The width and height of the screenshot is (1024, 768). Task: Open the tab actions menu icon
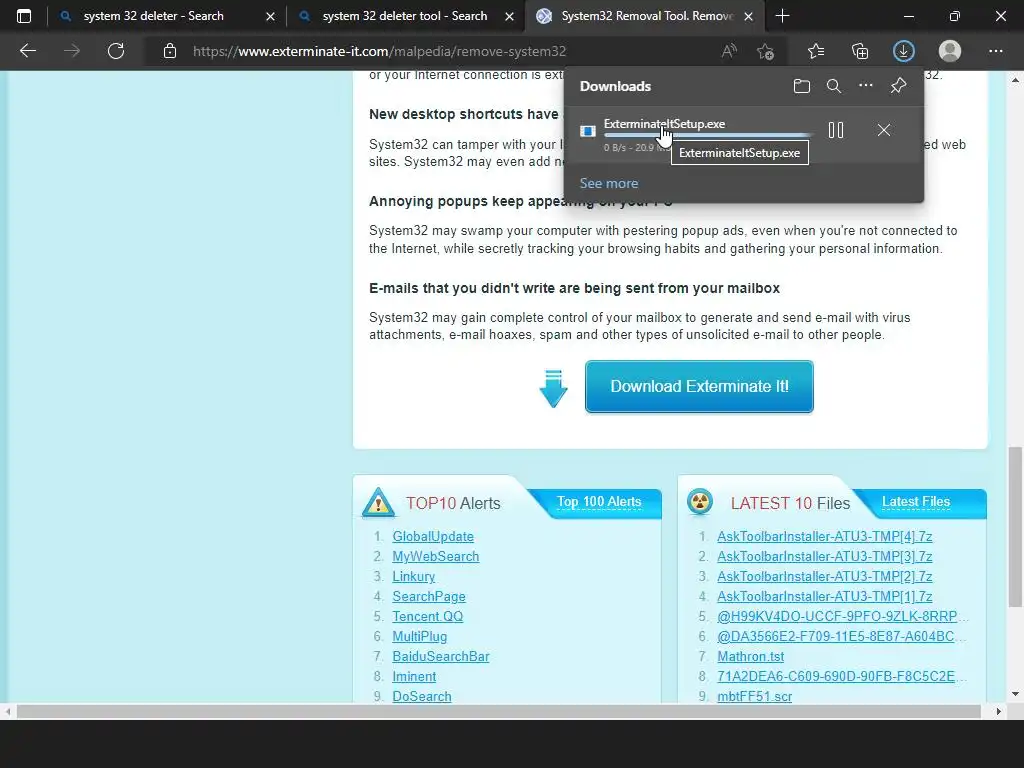point(24,16)
